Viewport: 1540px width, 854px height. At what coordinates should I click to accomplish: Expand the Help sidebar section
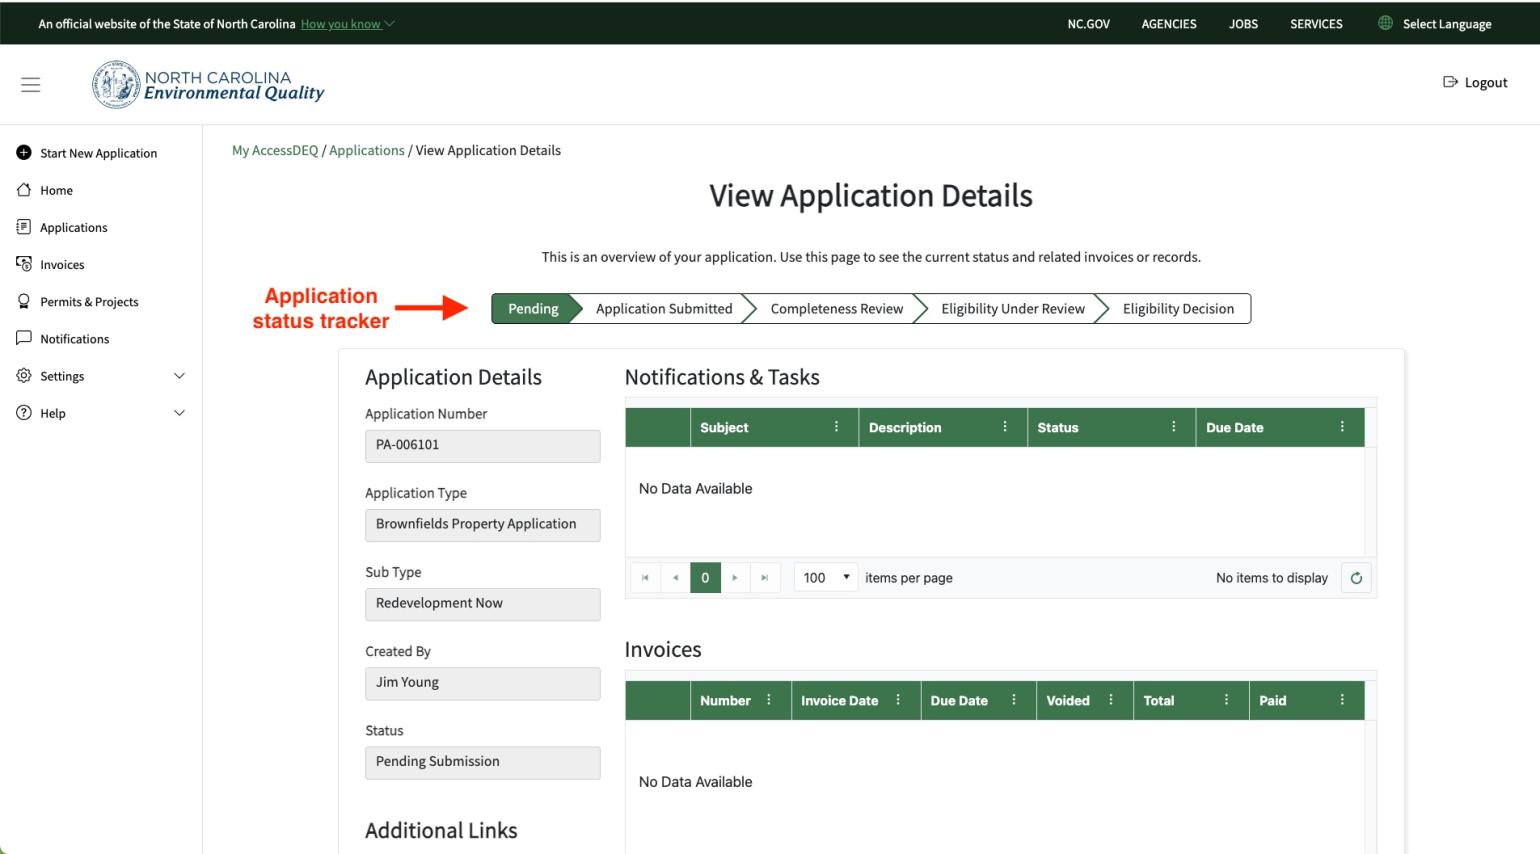coord(179,412)
